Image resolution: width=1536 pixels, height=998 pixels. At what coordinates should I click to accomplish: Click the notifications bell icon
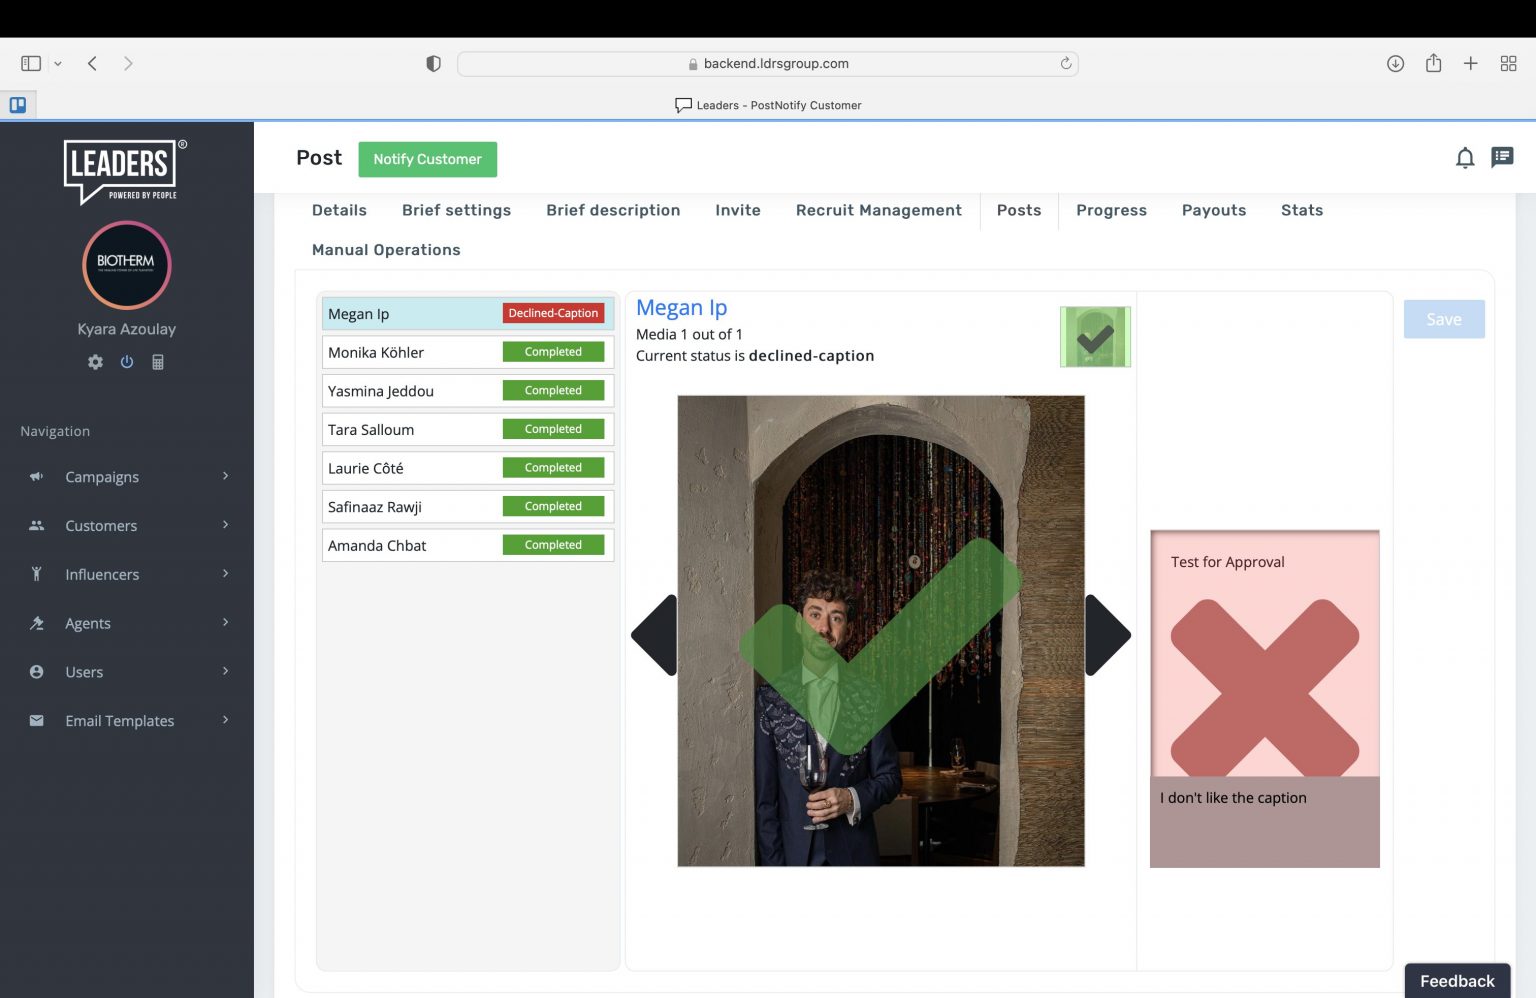coord(1464,158)
